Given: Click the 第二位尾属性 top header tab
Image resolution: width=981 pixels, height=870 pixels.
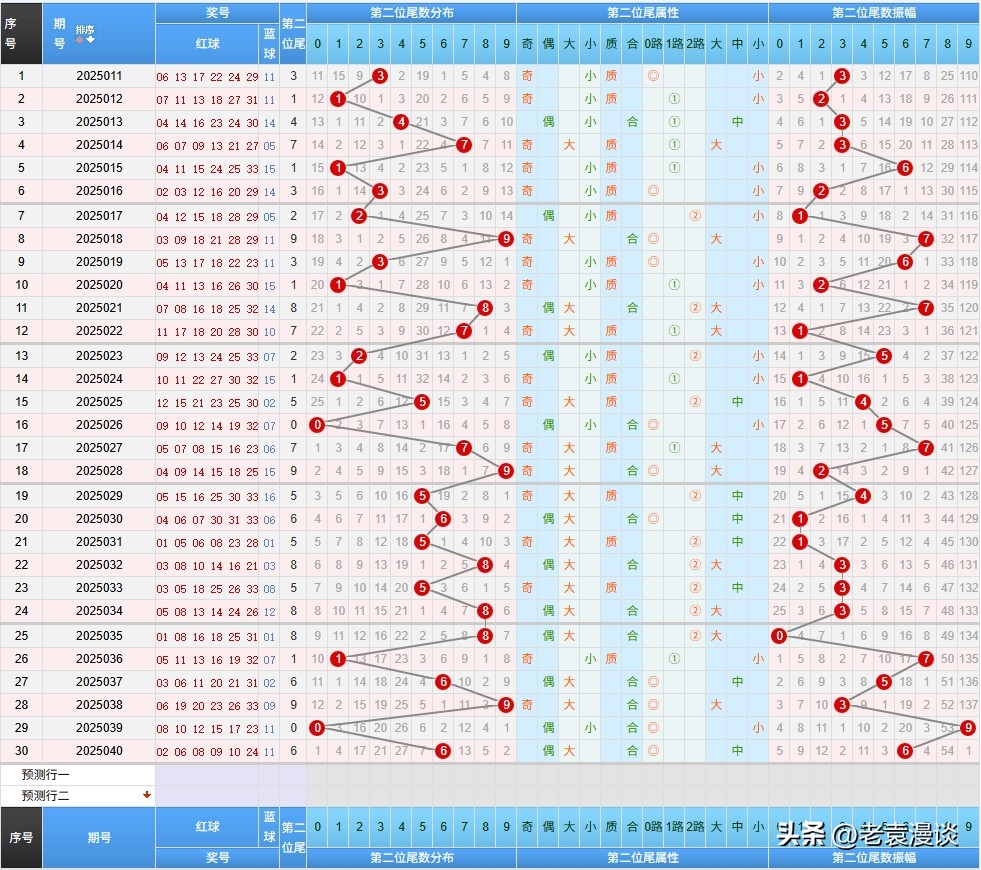Looking at the screenshot, I should [642, 13].
